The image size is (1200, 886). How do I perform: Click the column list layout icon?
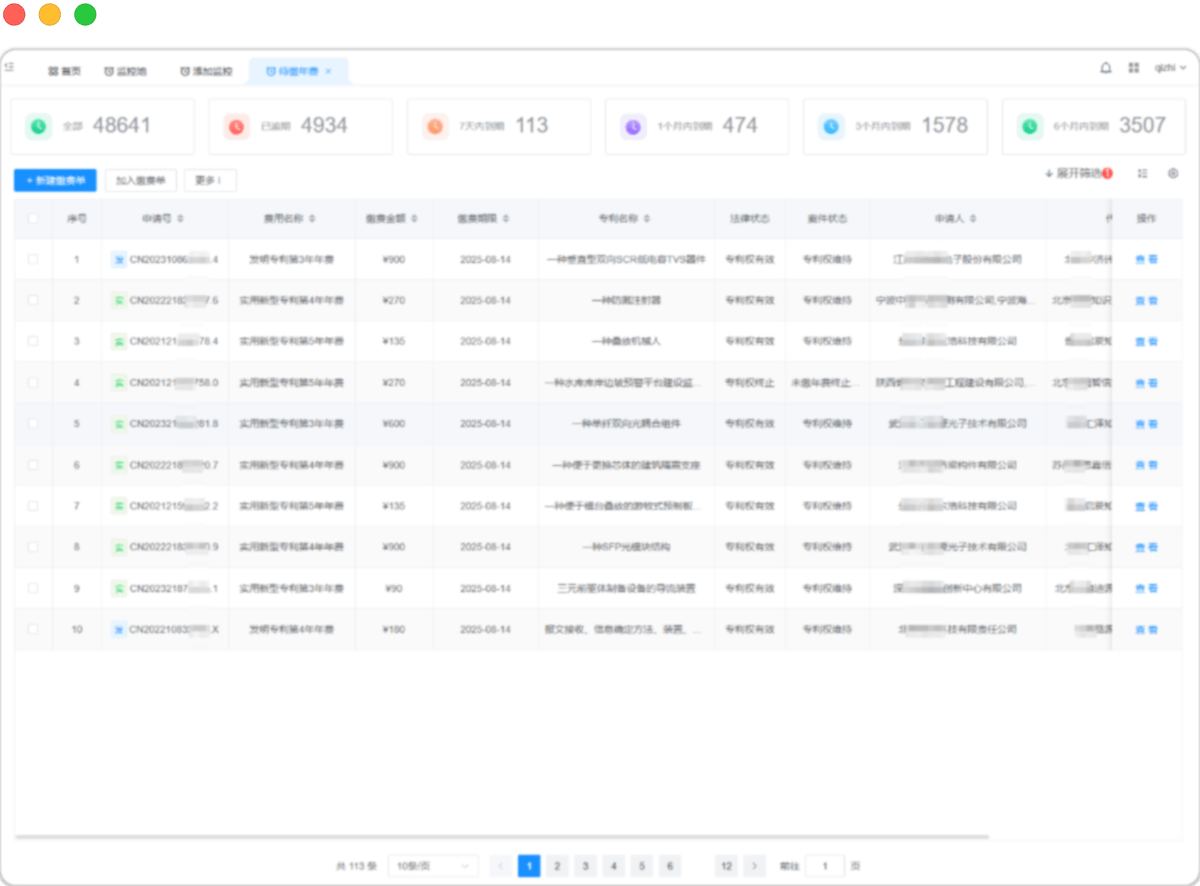[1142, 173]
